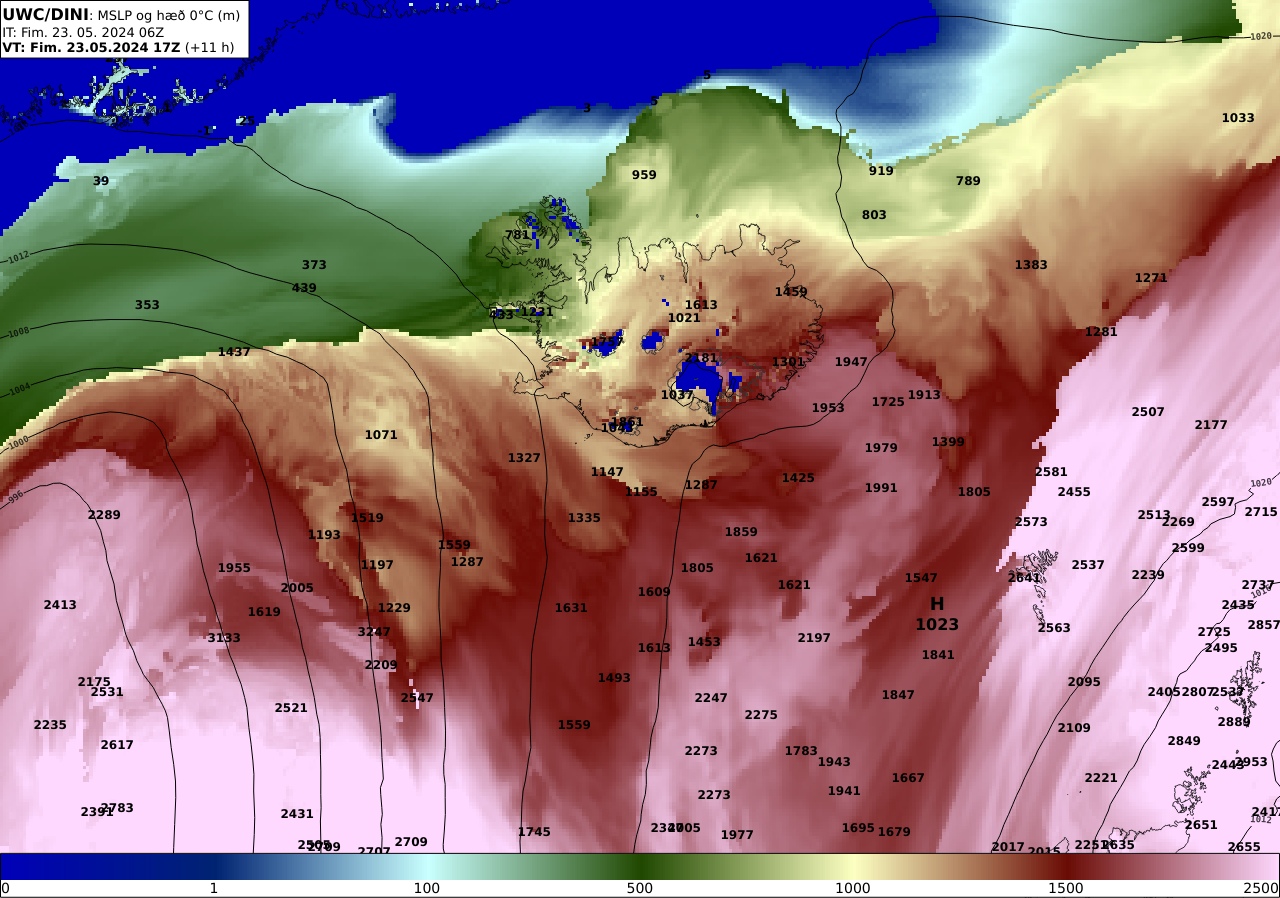Image resolution: width=1280 pixels, height=898 pixels.
Task: Click the 803 height label
Action: point(874,215)
